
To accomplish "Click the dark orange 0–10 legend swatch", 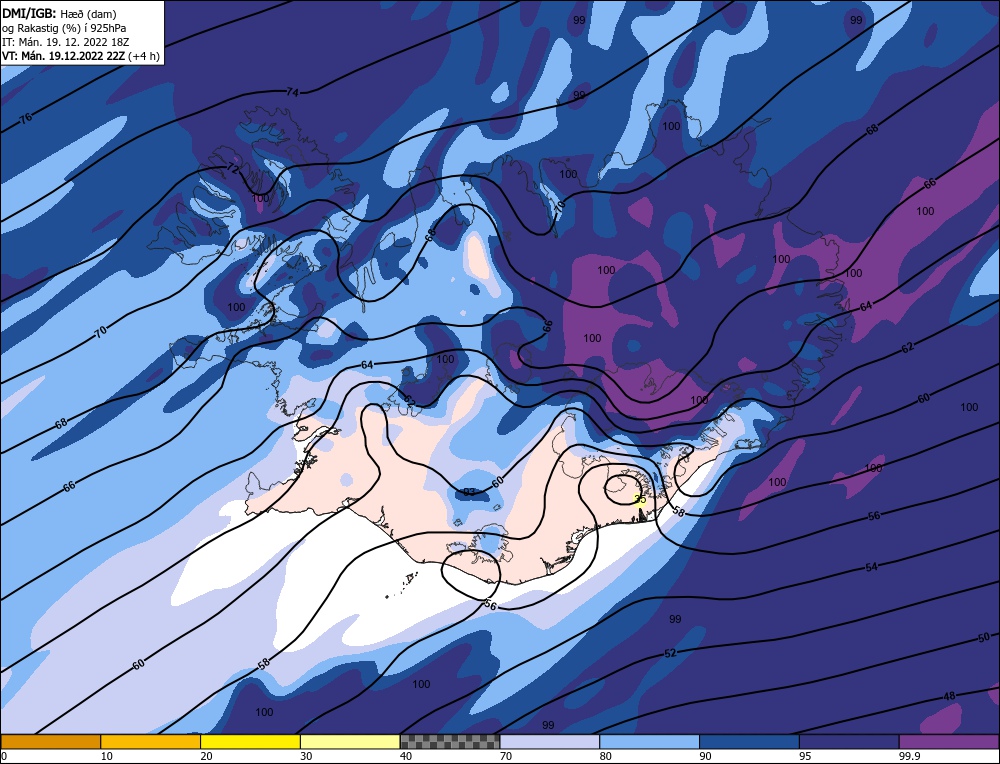I will 50,741.
